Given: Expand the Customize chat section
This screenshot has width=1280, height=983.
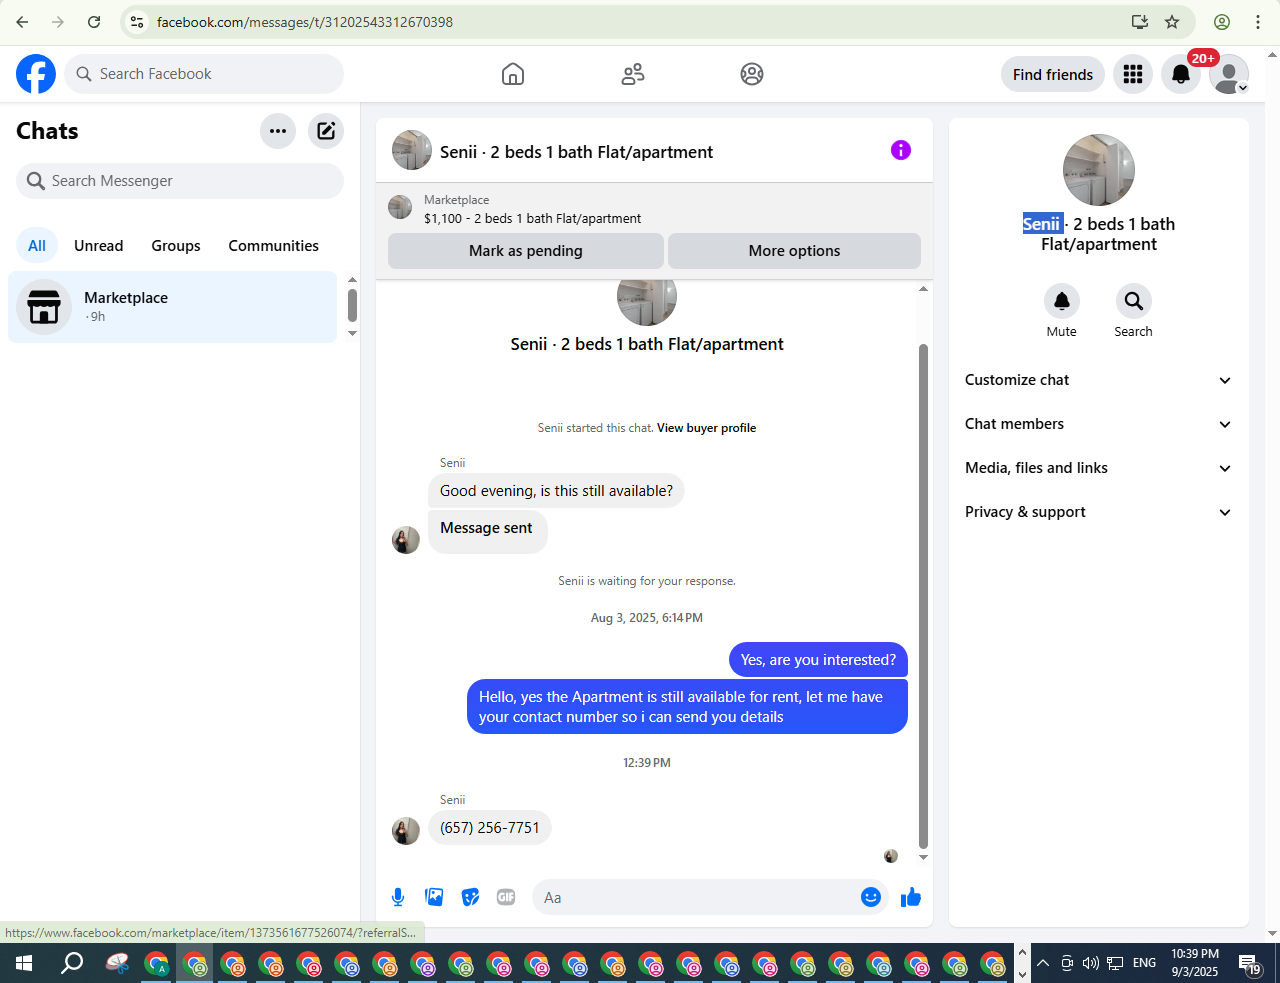Looking at the screenshot, I should [1099, 380].
